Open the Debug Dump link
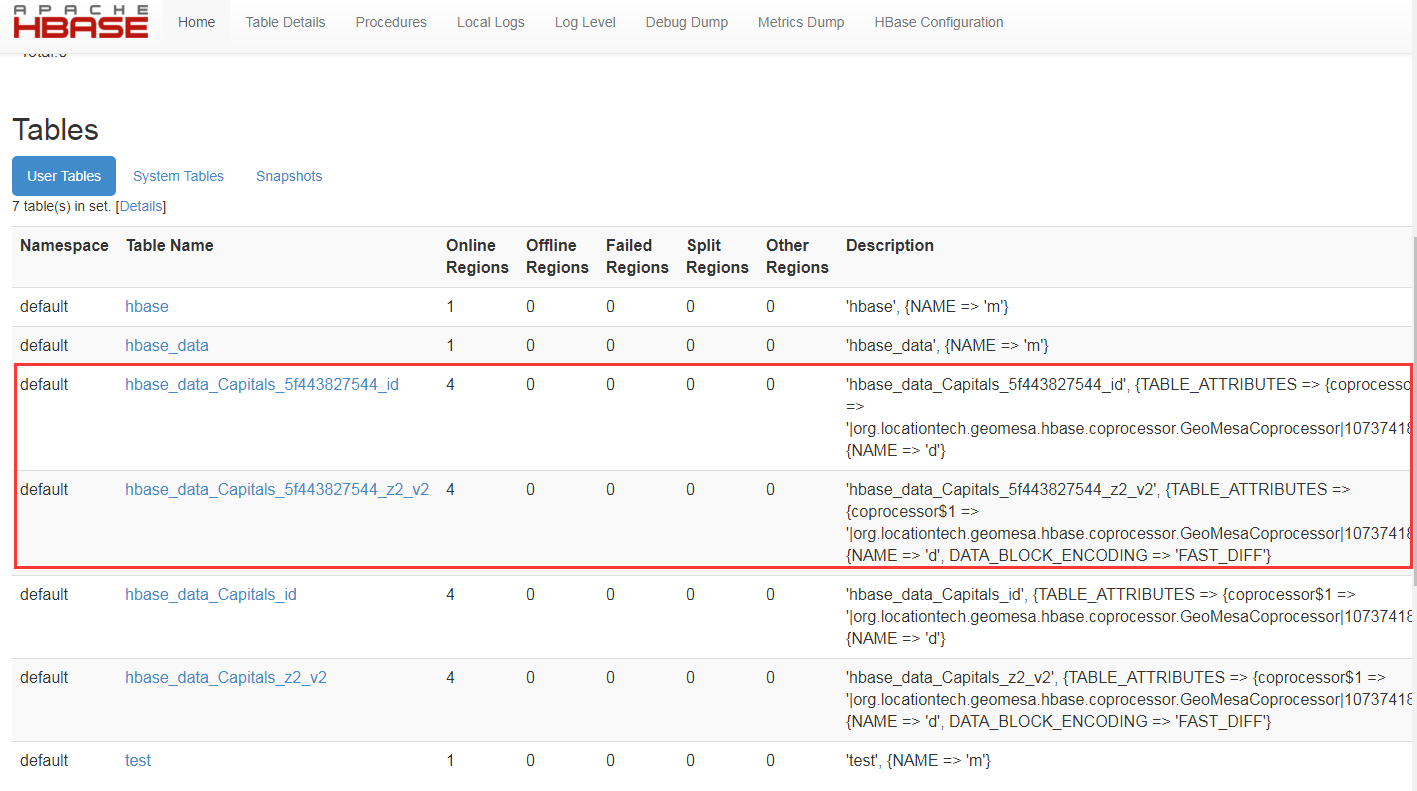Viewport: 1417px width, 791px height. tap(687, 22)
